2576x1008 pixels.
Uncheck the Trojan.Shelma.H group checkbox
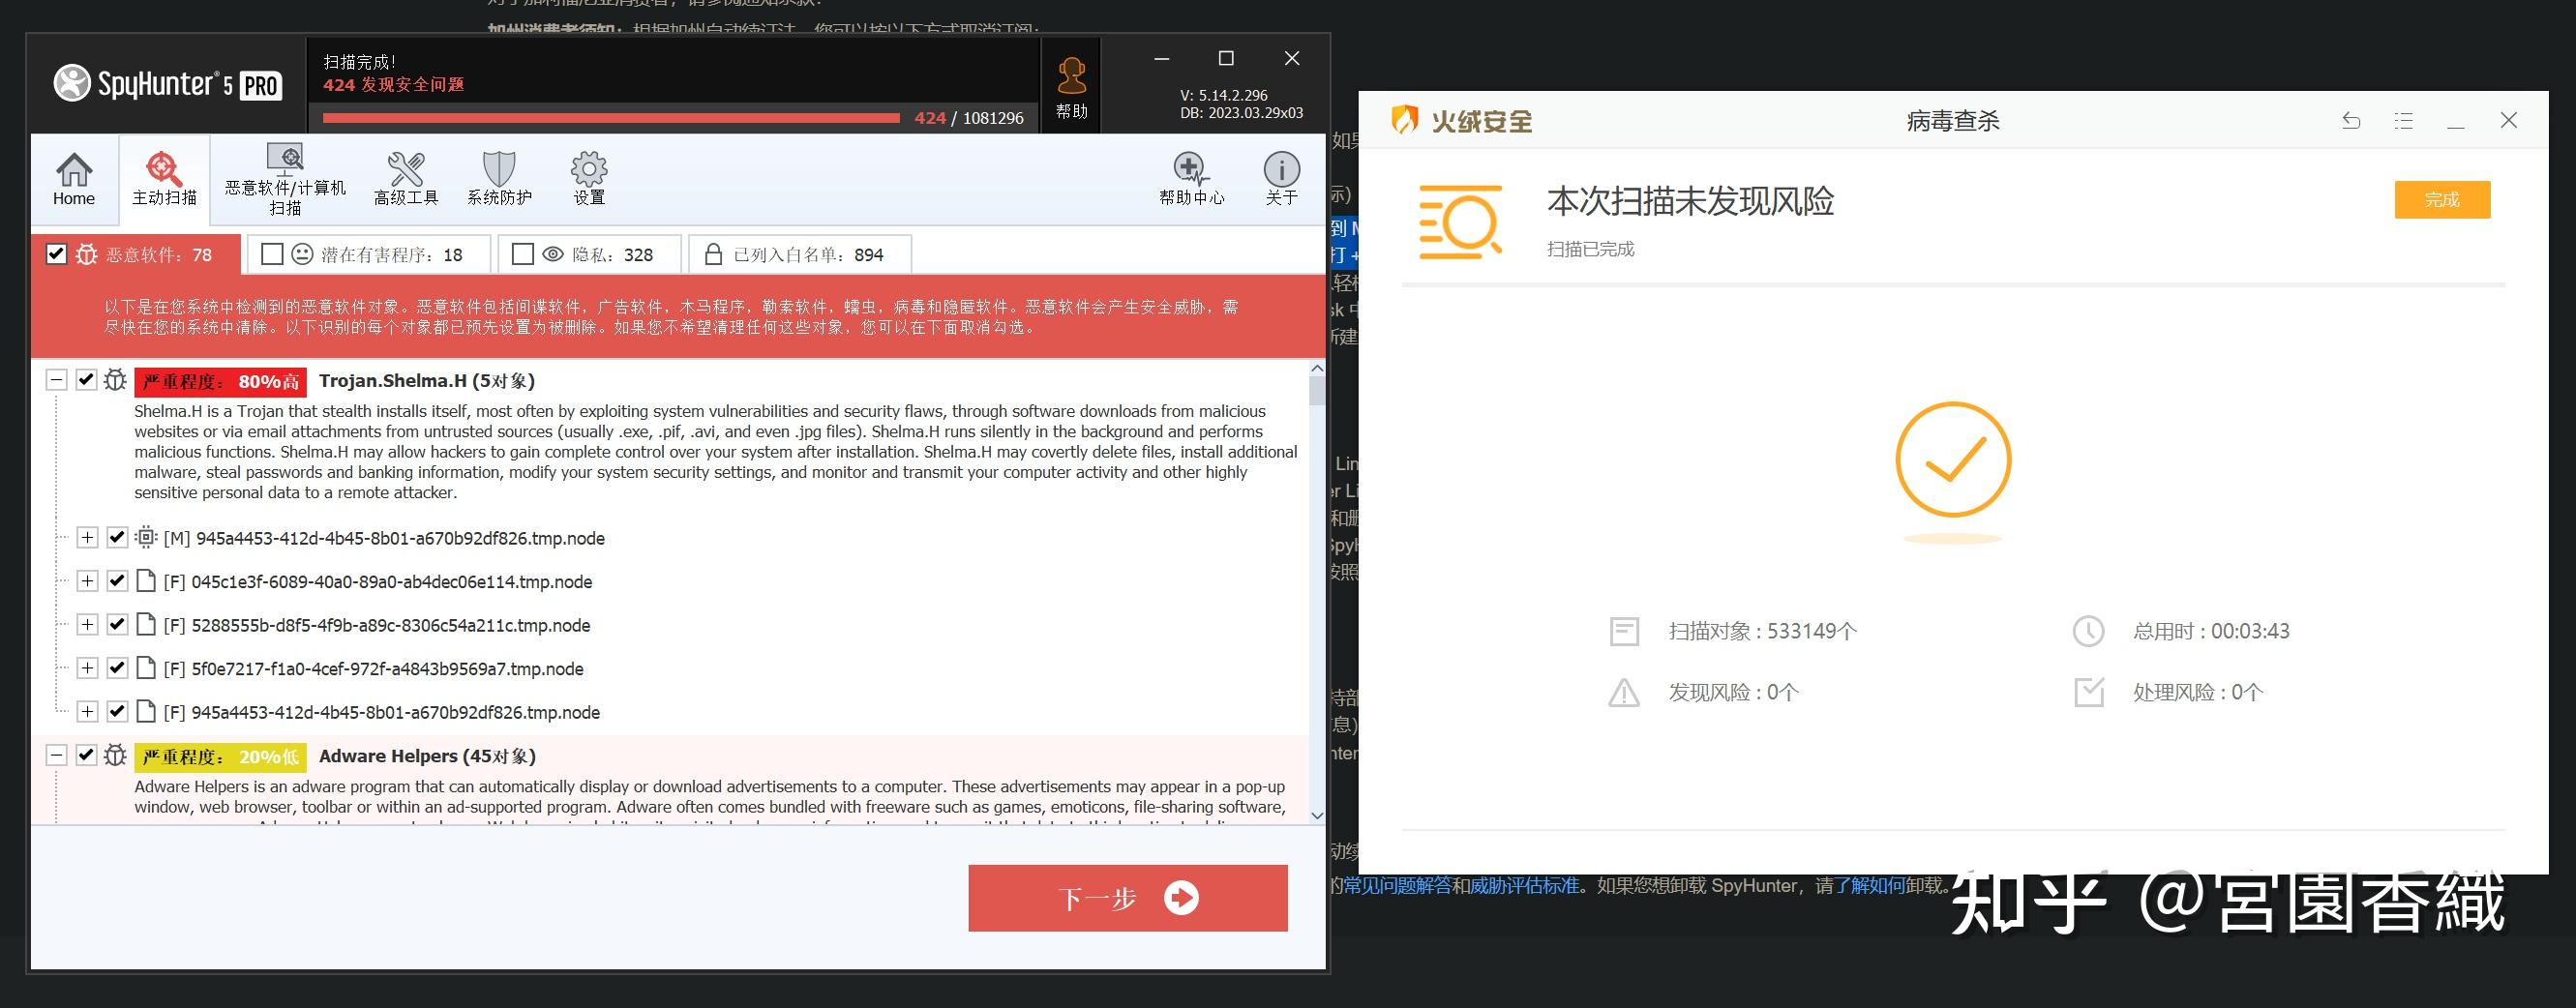point(86,380)
